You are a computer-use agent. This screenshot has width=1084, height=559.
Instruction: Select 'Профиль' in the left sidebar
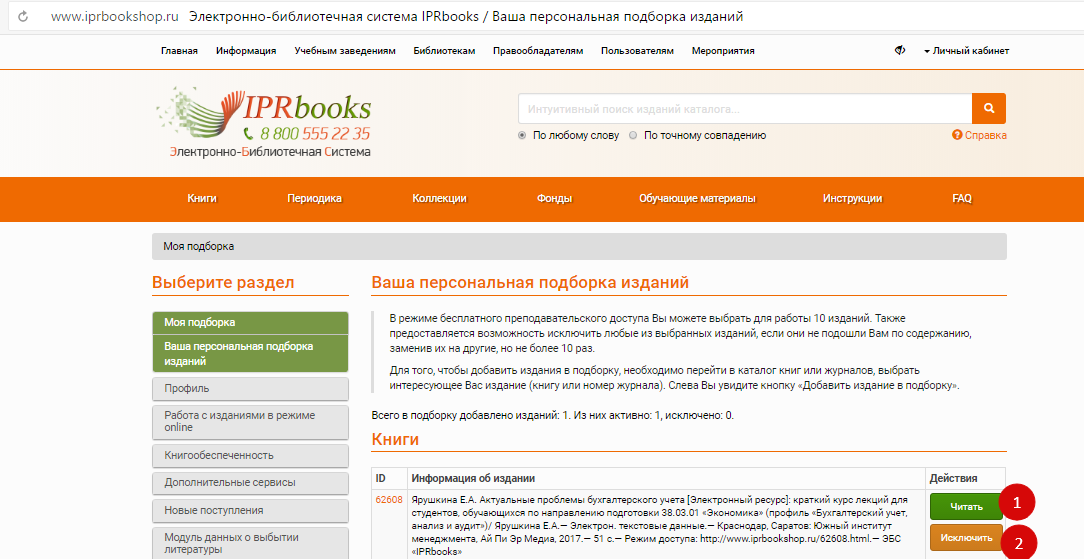250,388
